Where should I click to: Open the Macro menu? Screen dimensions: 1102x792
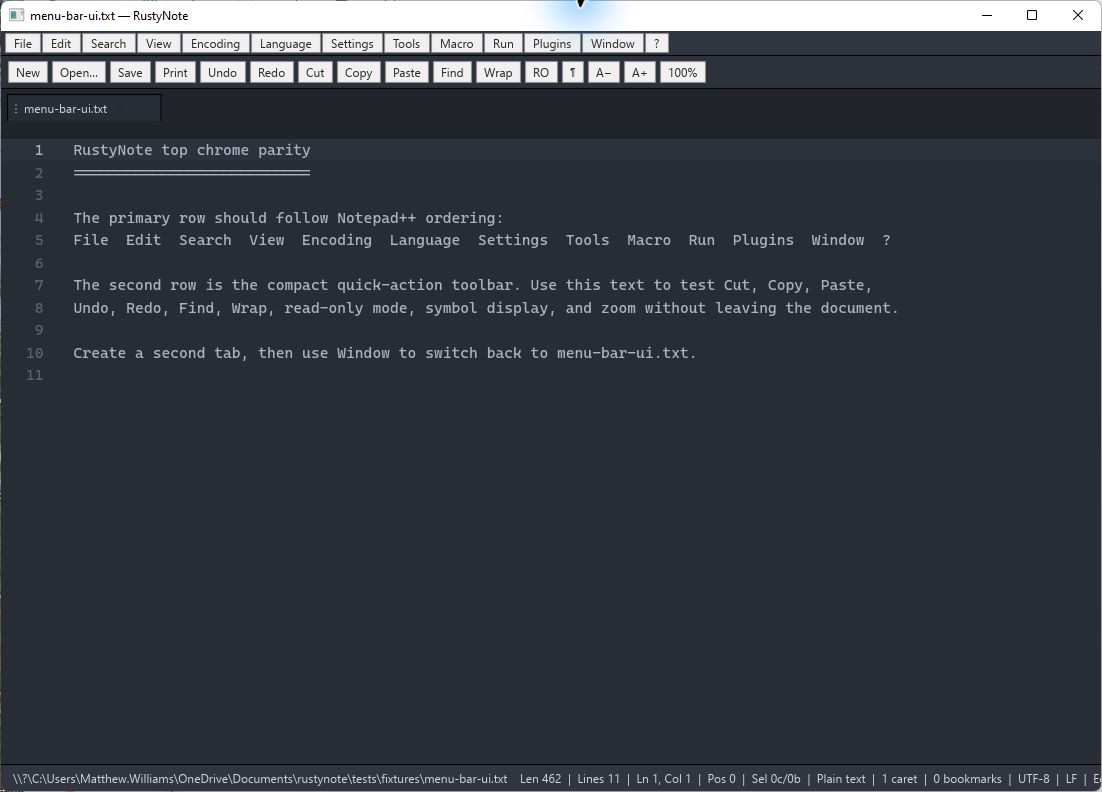click(457, 44)
